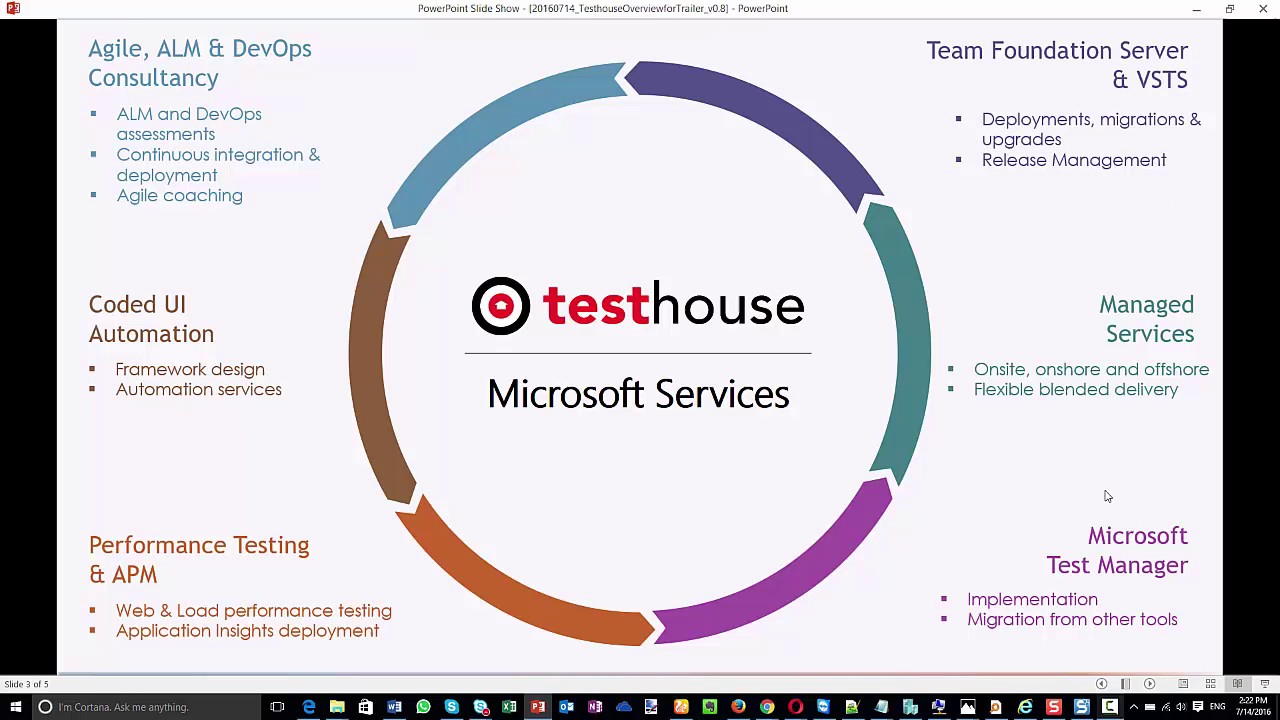Click 'Agile coaching' bullet
The image size is (1280, 720).
tap(179, 195)
